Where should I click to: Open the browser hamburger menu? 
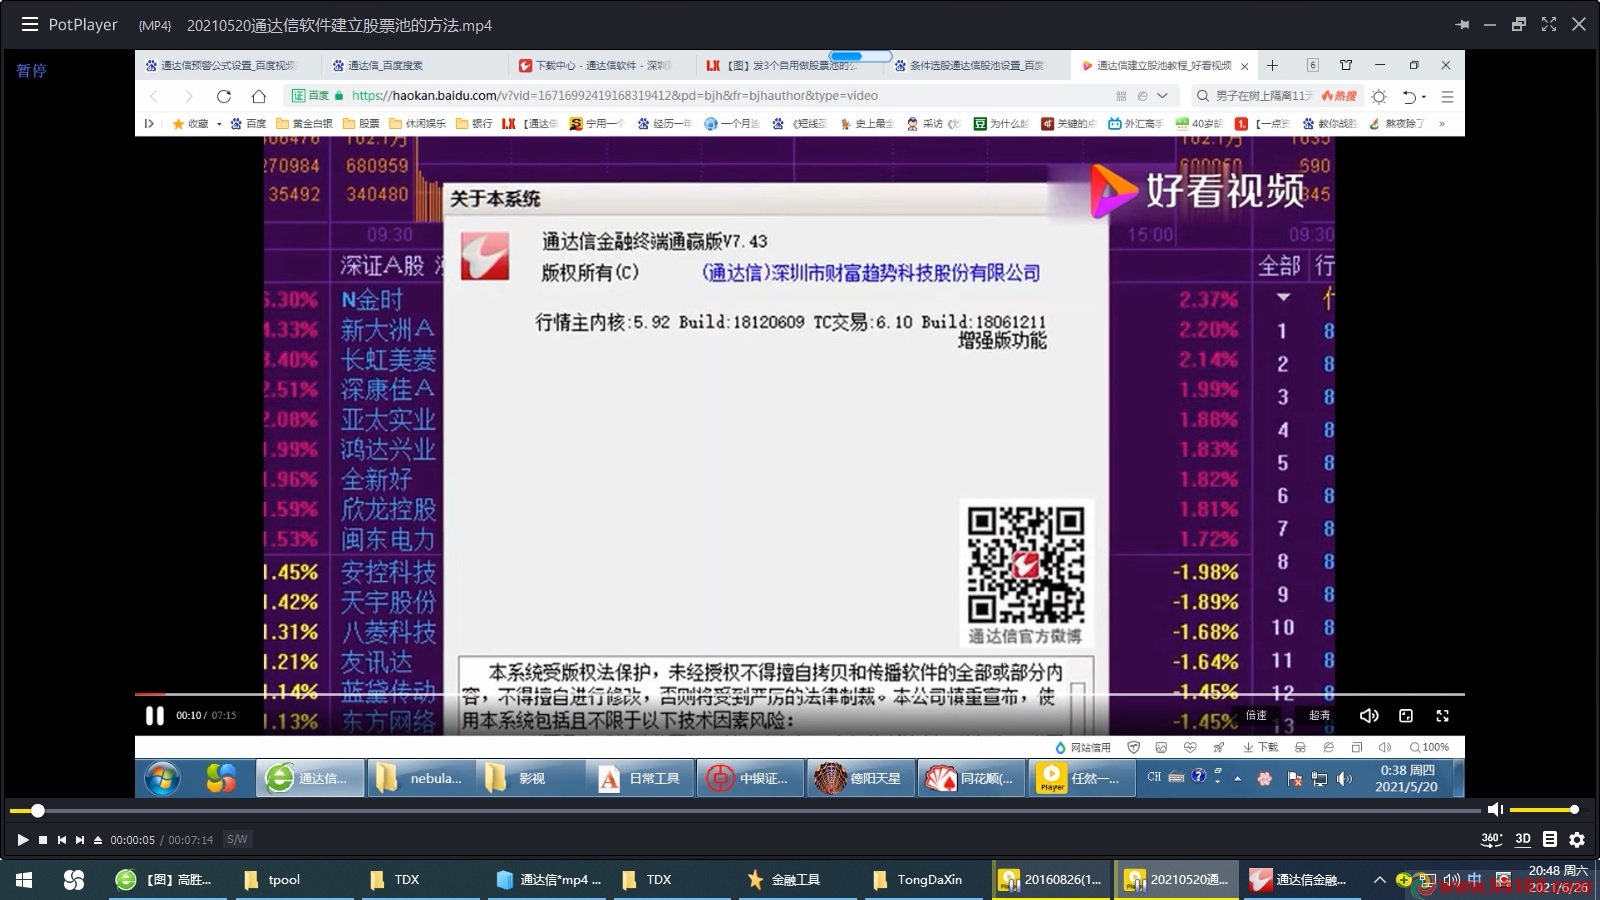(x=1447, y=96)
